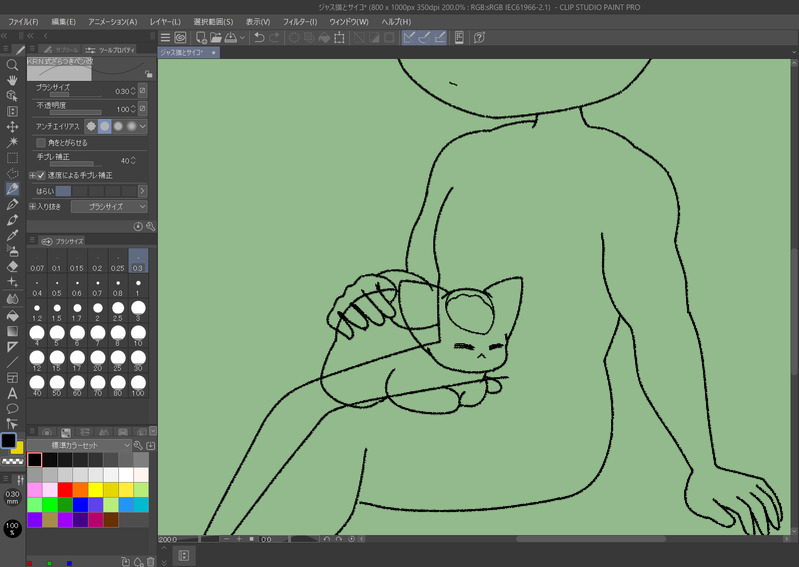Toggle 速度による手ブレ補正 checkbox
This screenshot has height=567, width=799.
[x=41, y=175]
